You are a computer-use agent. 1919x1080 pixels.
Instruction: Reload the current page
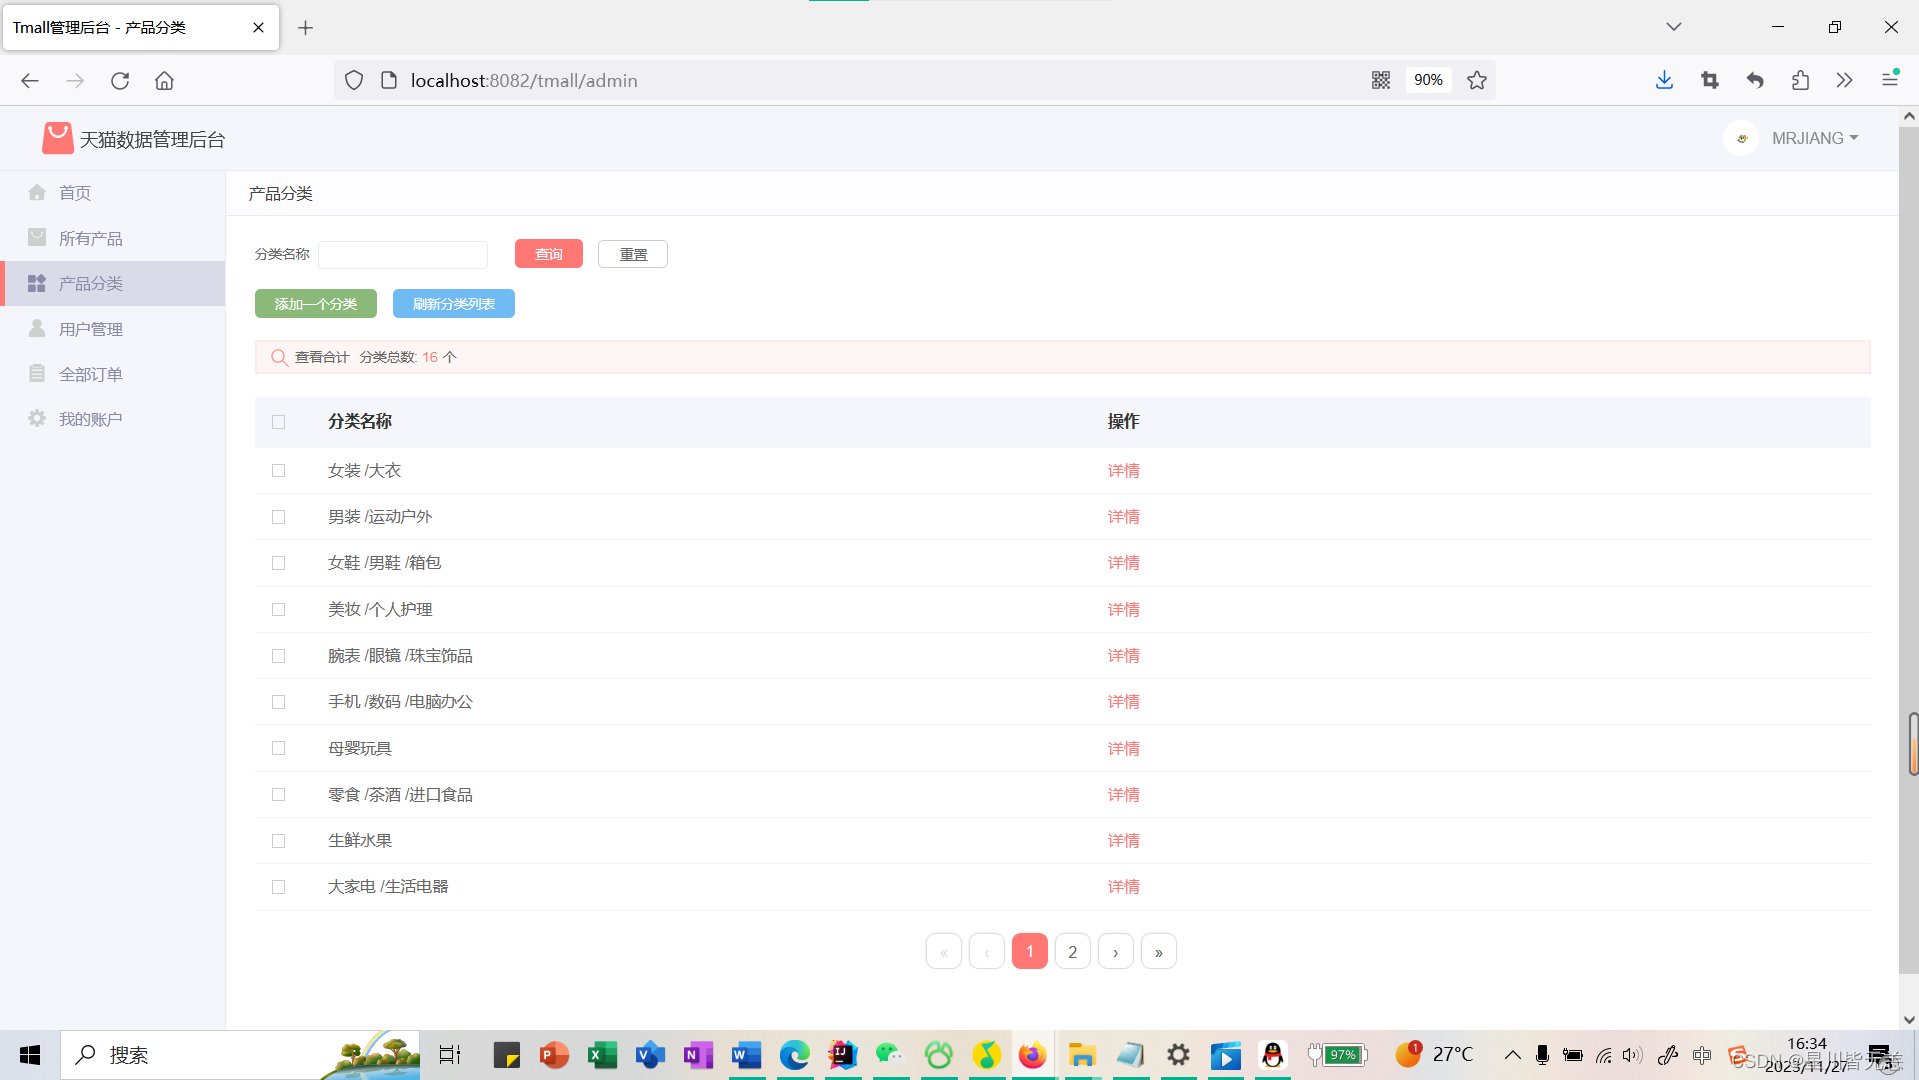click(x=120, y=81)
